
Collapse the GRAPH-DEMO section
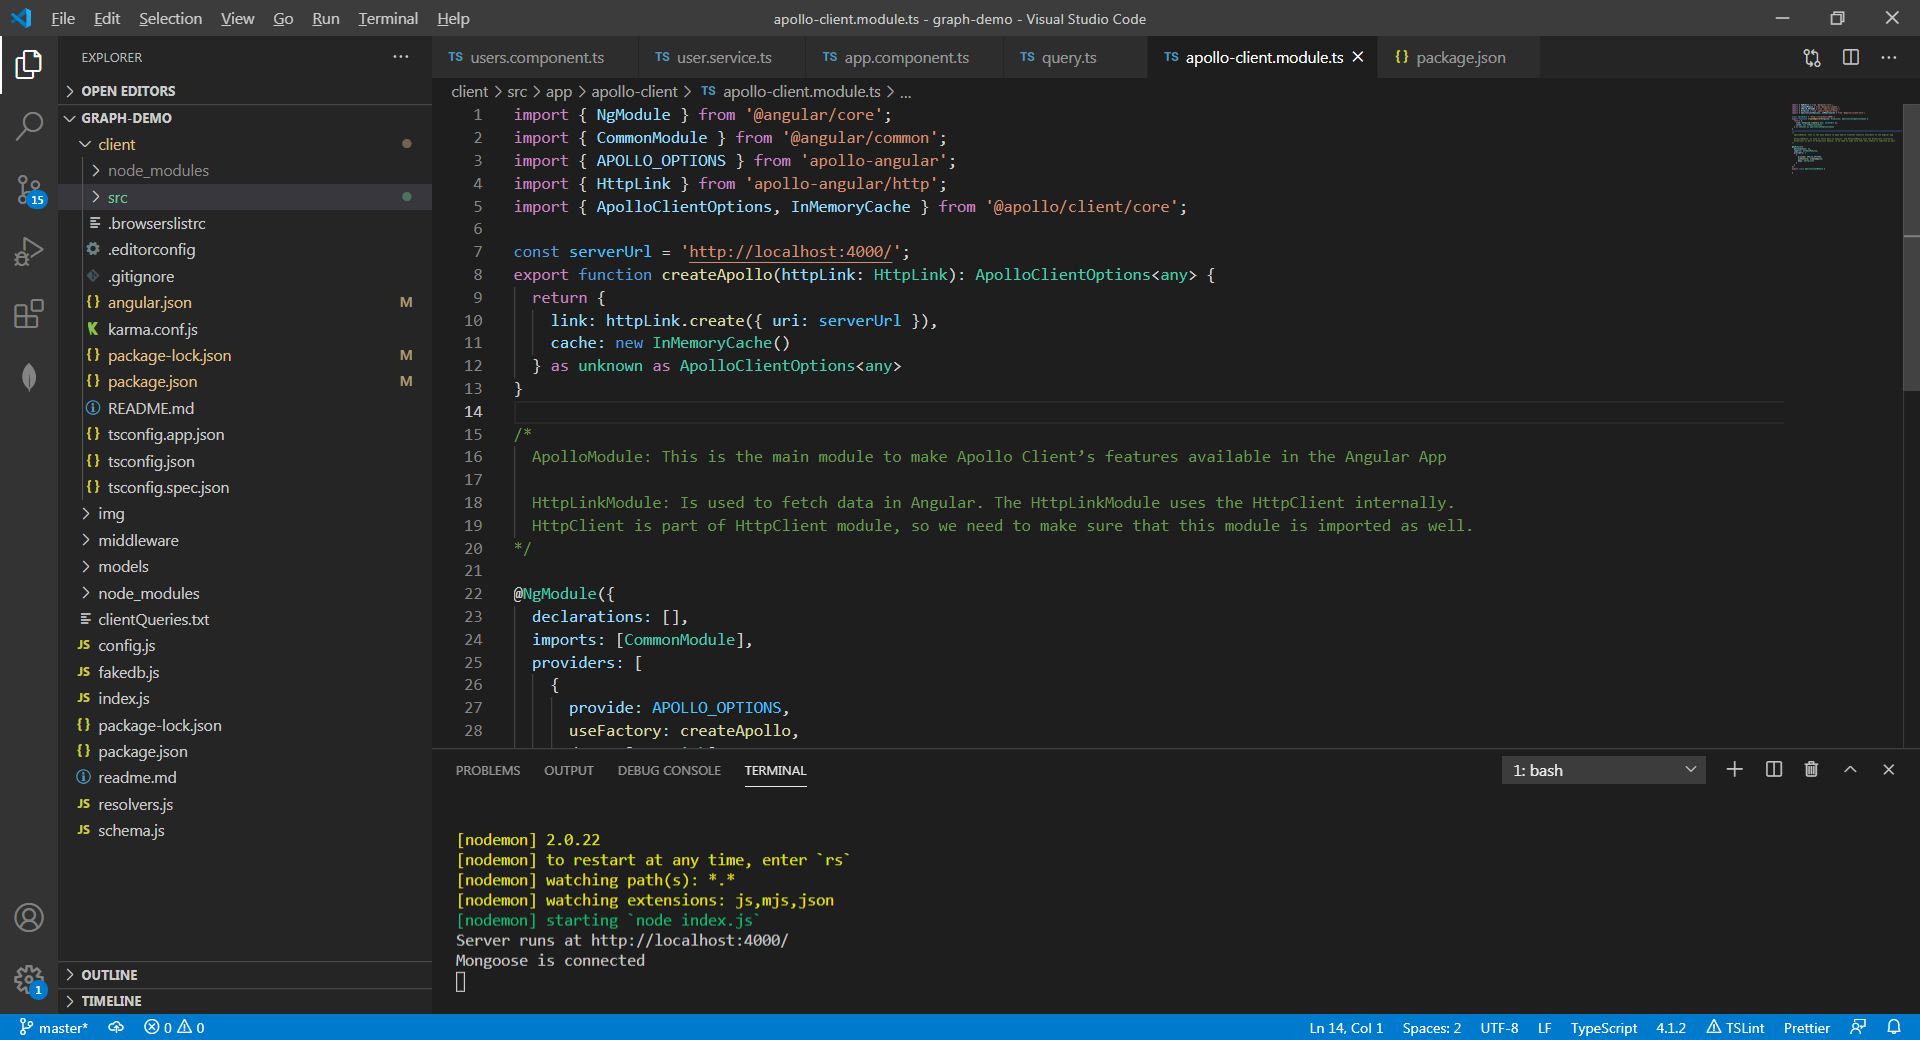pyautogui.click(x=245, y=118)
